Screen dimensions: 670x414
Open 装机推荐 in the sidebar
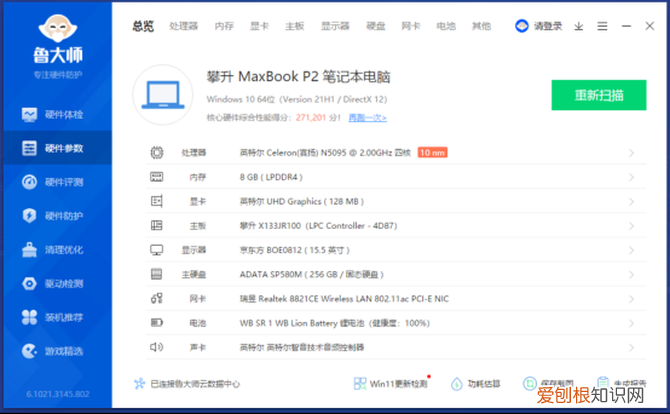point(58,317)
